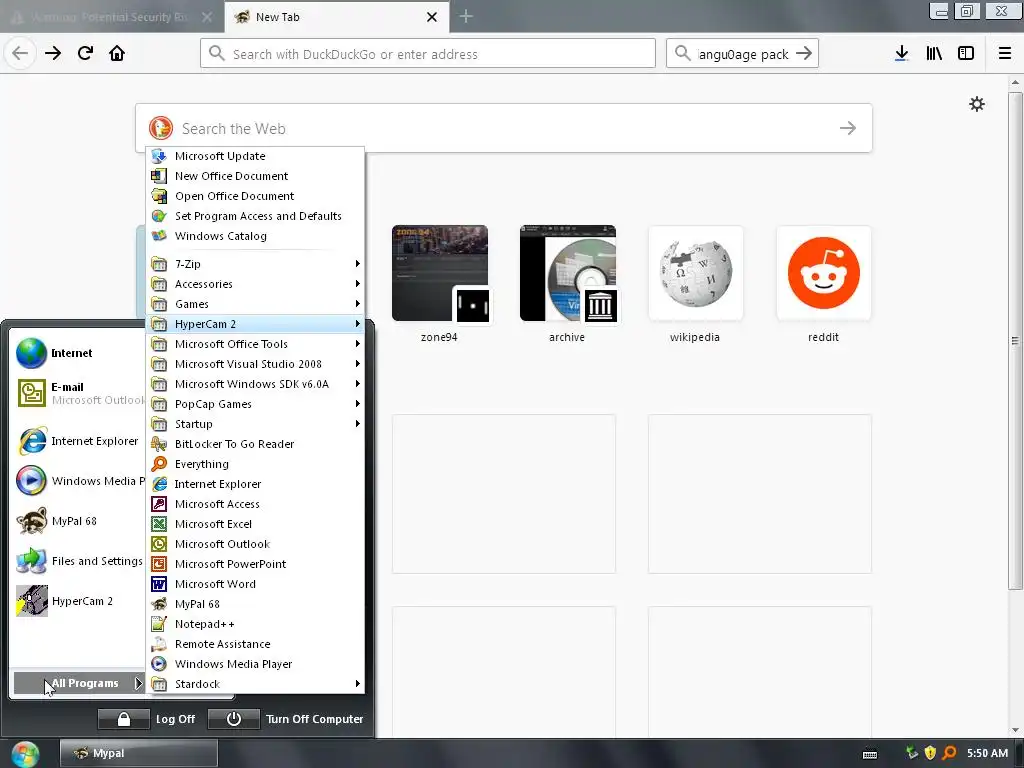The image size is (1024, 768).
Task: Click the browser Forward arrow button
Action: (x=53, y=54)
